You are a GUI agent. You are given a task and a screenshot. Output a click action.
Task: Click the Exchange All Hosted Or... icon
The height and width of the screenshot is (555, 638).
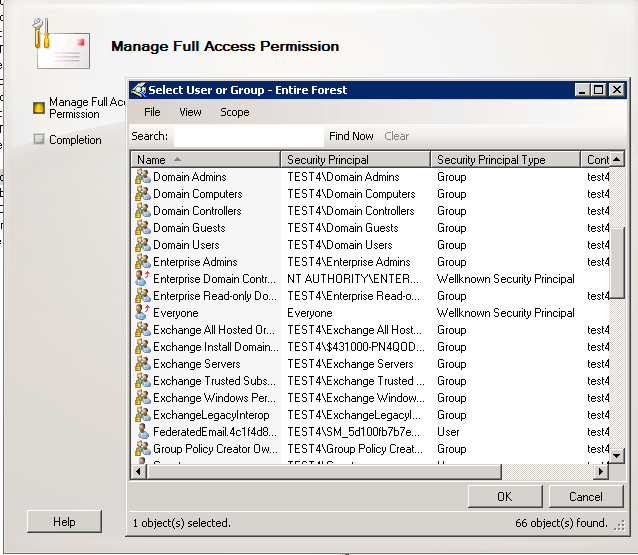[143, 330]
